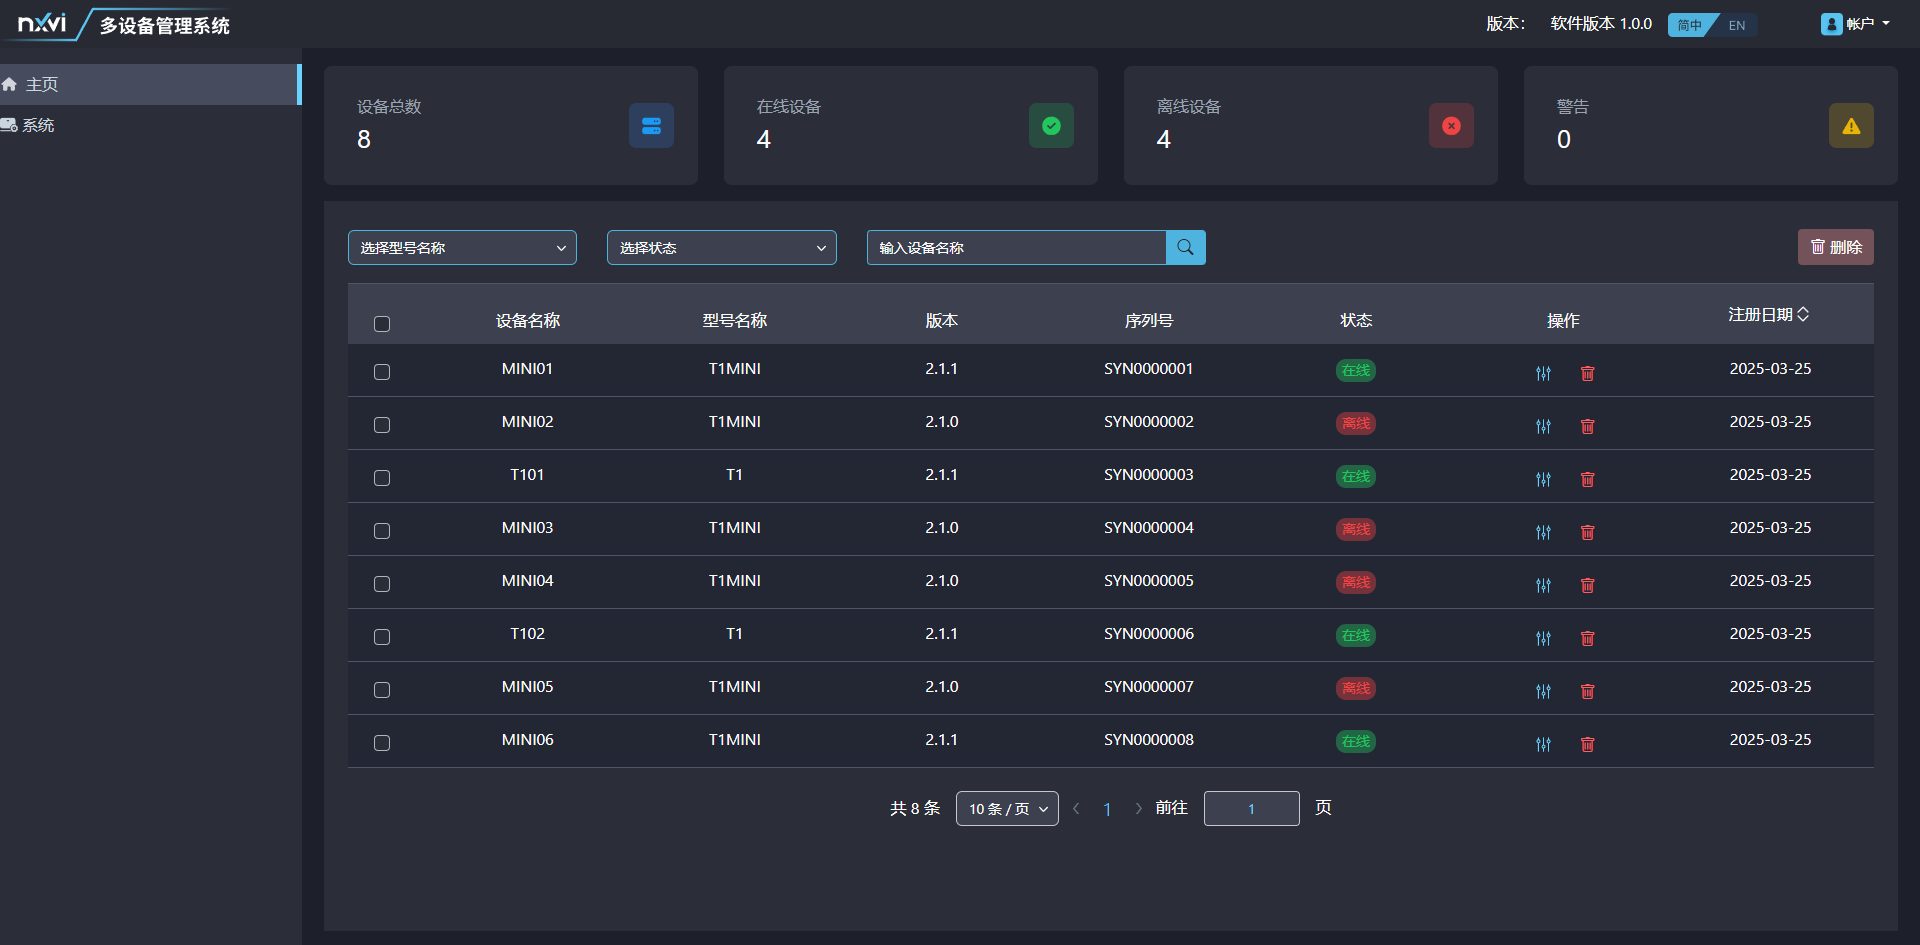Click trash icon in MINI03 row
The width and height of the screenshot is (1920, 945).
click(x=1587, y=532)
